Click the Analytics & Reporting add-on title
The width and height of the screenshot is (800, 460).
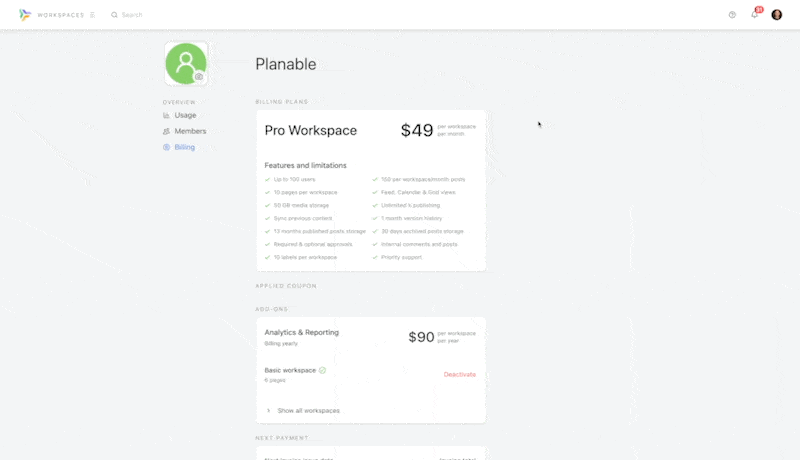pyautogui.click(x=301, y=332)
